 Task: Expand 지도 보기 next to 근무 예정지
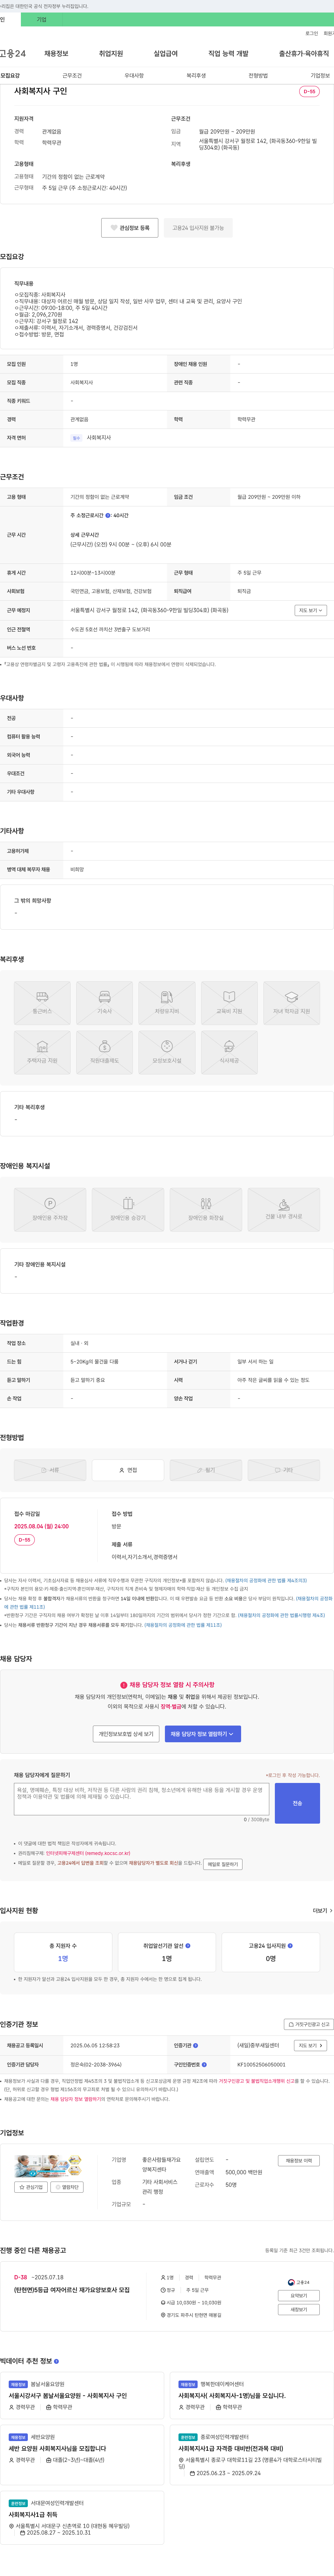(310, 610)
